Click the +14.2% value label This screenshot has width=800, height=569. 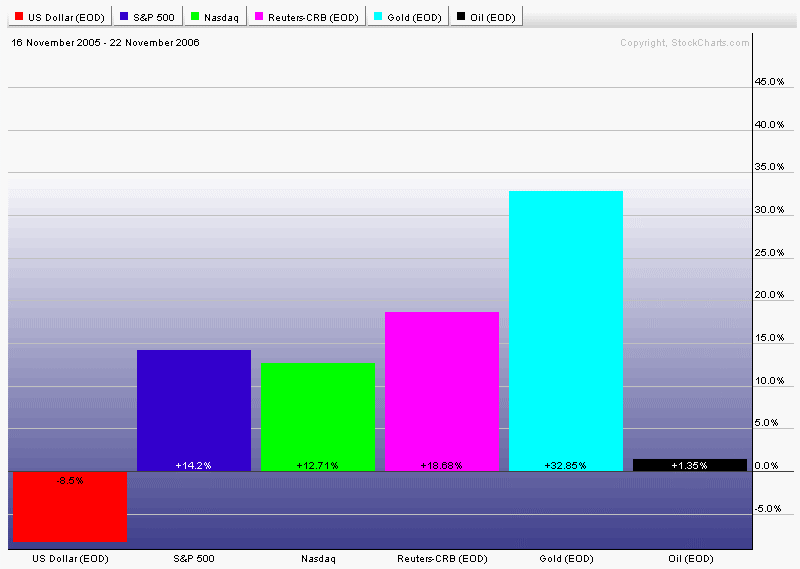[x=193, y=465]
